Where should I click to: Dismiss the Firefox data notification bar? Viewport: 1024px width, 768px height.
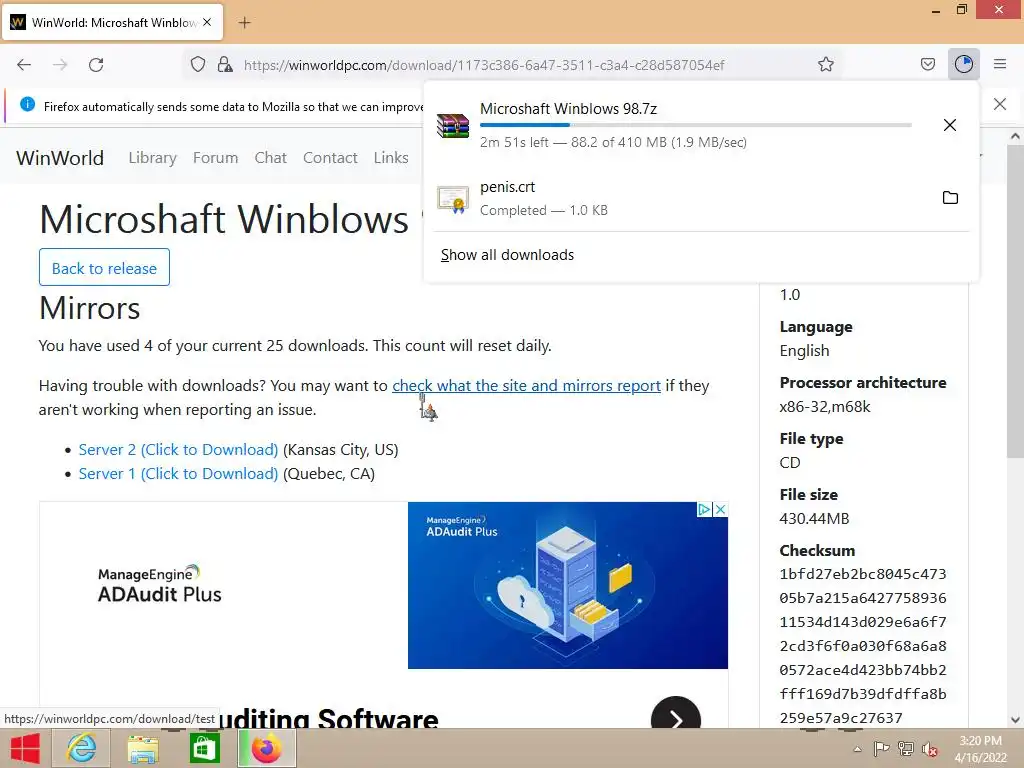[x=999, y=104]
